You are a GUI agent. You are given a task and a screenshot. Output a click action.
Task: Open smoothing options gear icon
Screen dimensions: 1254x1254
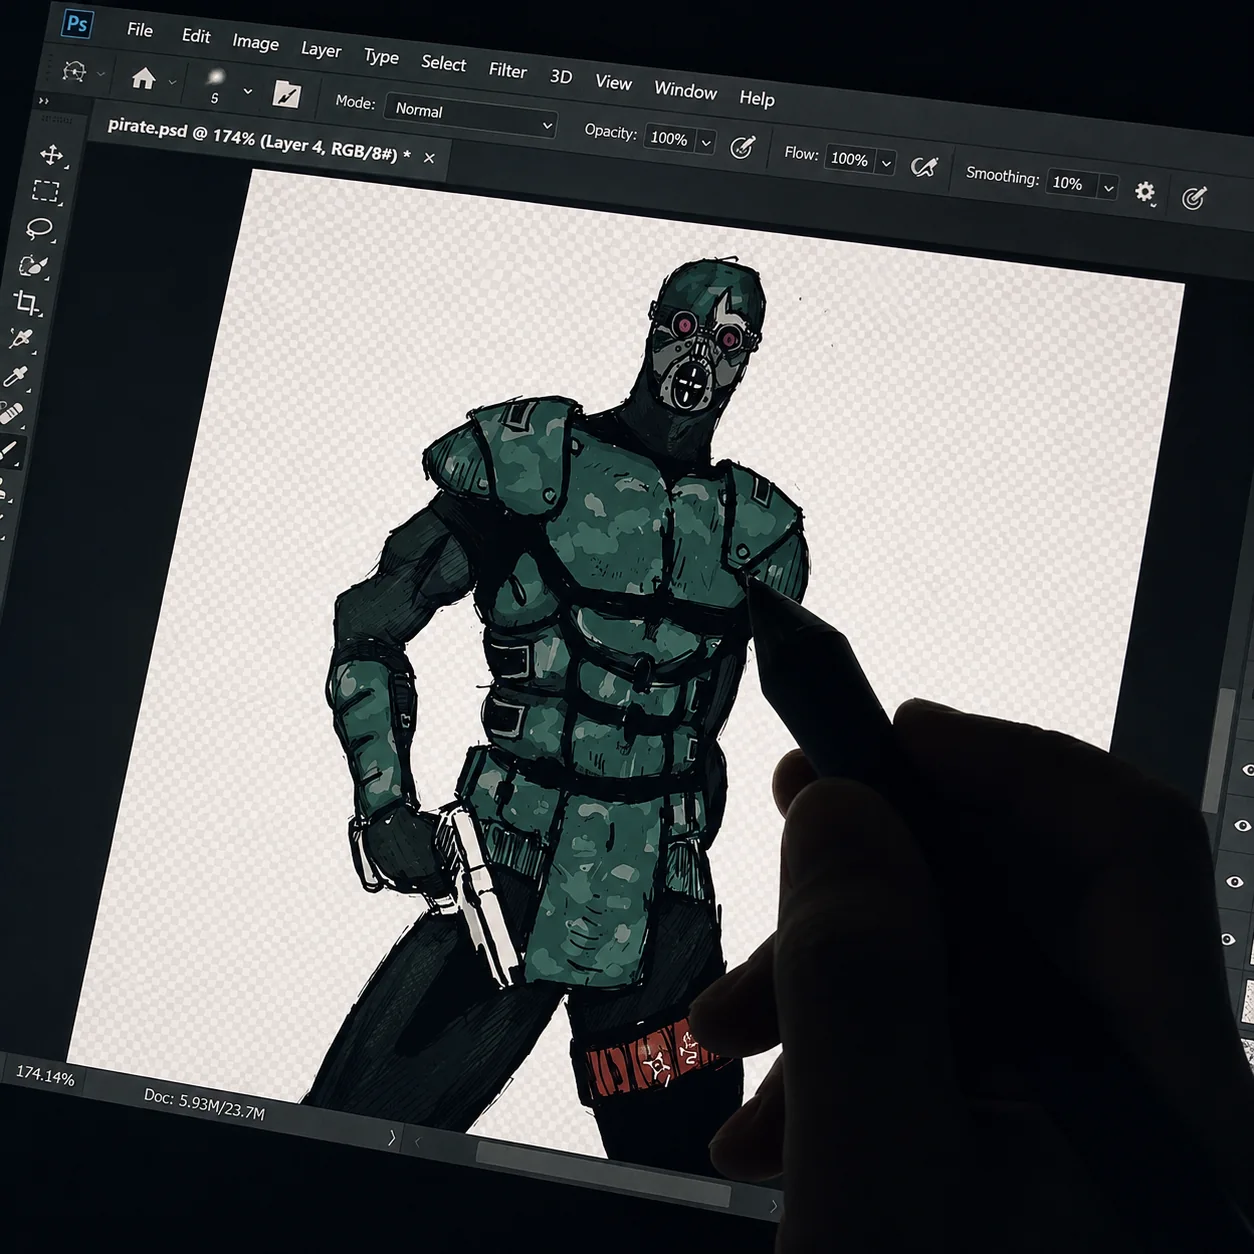click(1145, 191)
